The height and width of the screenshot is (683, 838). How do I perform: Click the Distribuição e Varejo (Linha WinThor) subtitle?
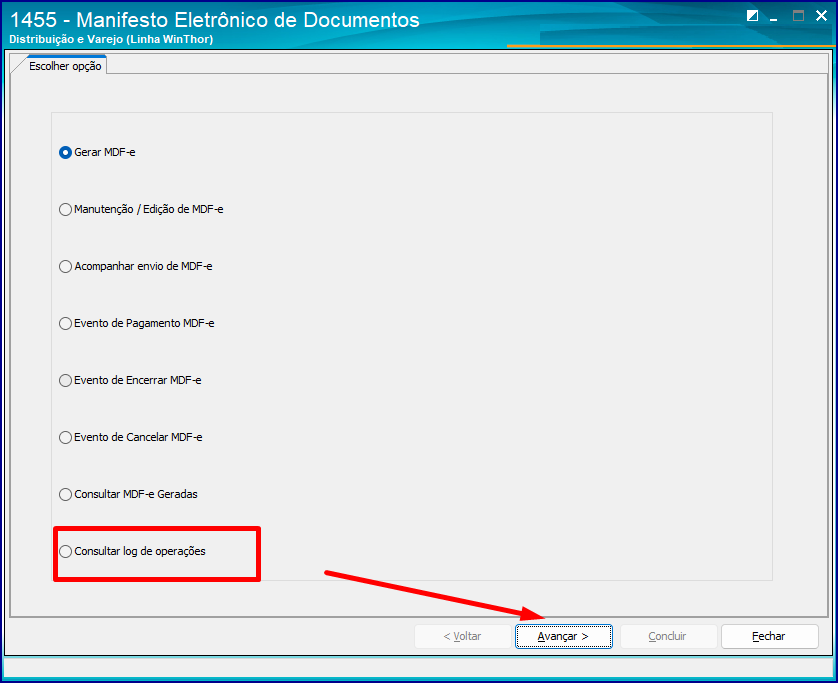(111, 39)
